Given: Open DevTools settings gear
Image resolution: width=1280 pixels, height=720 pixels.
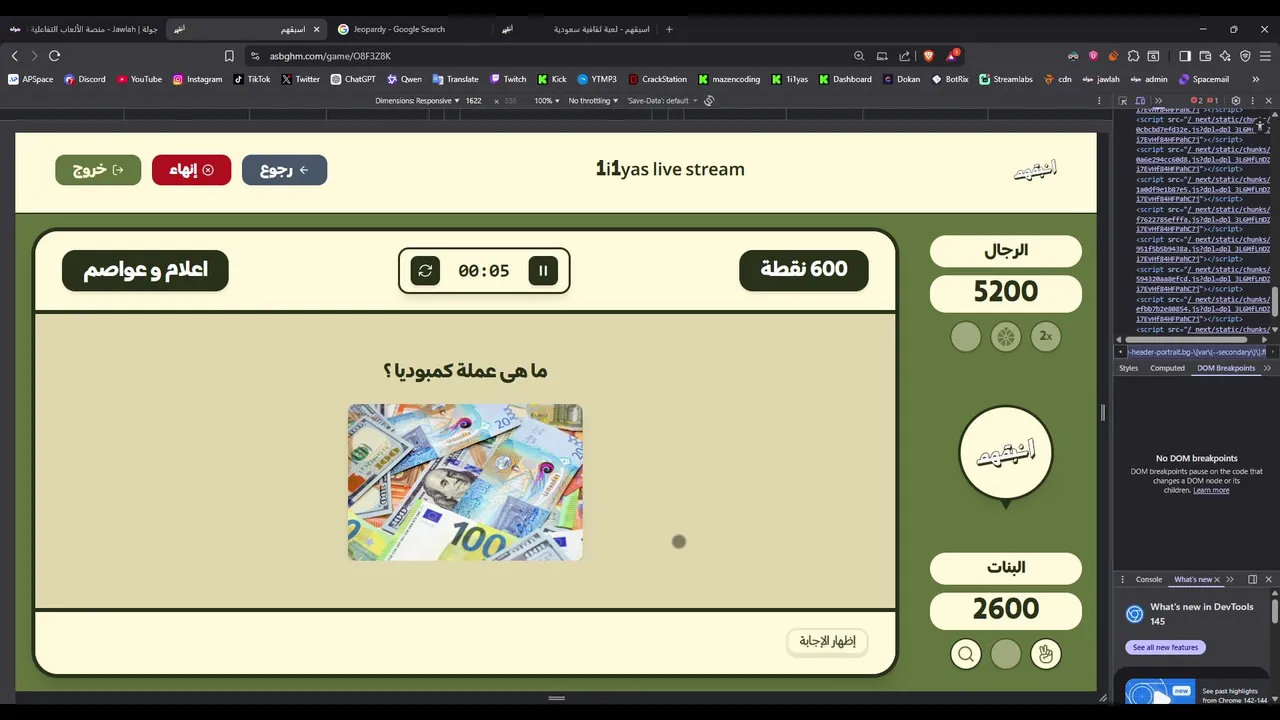Looking at the screenshot, I should (1236, 101).
